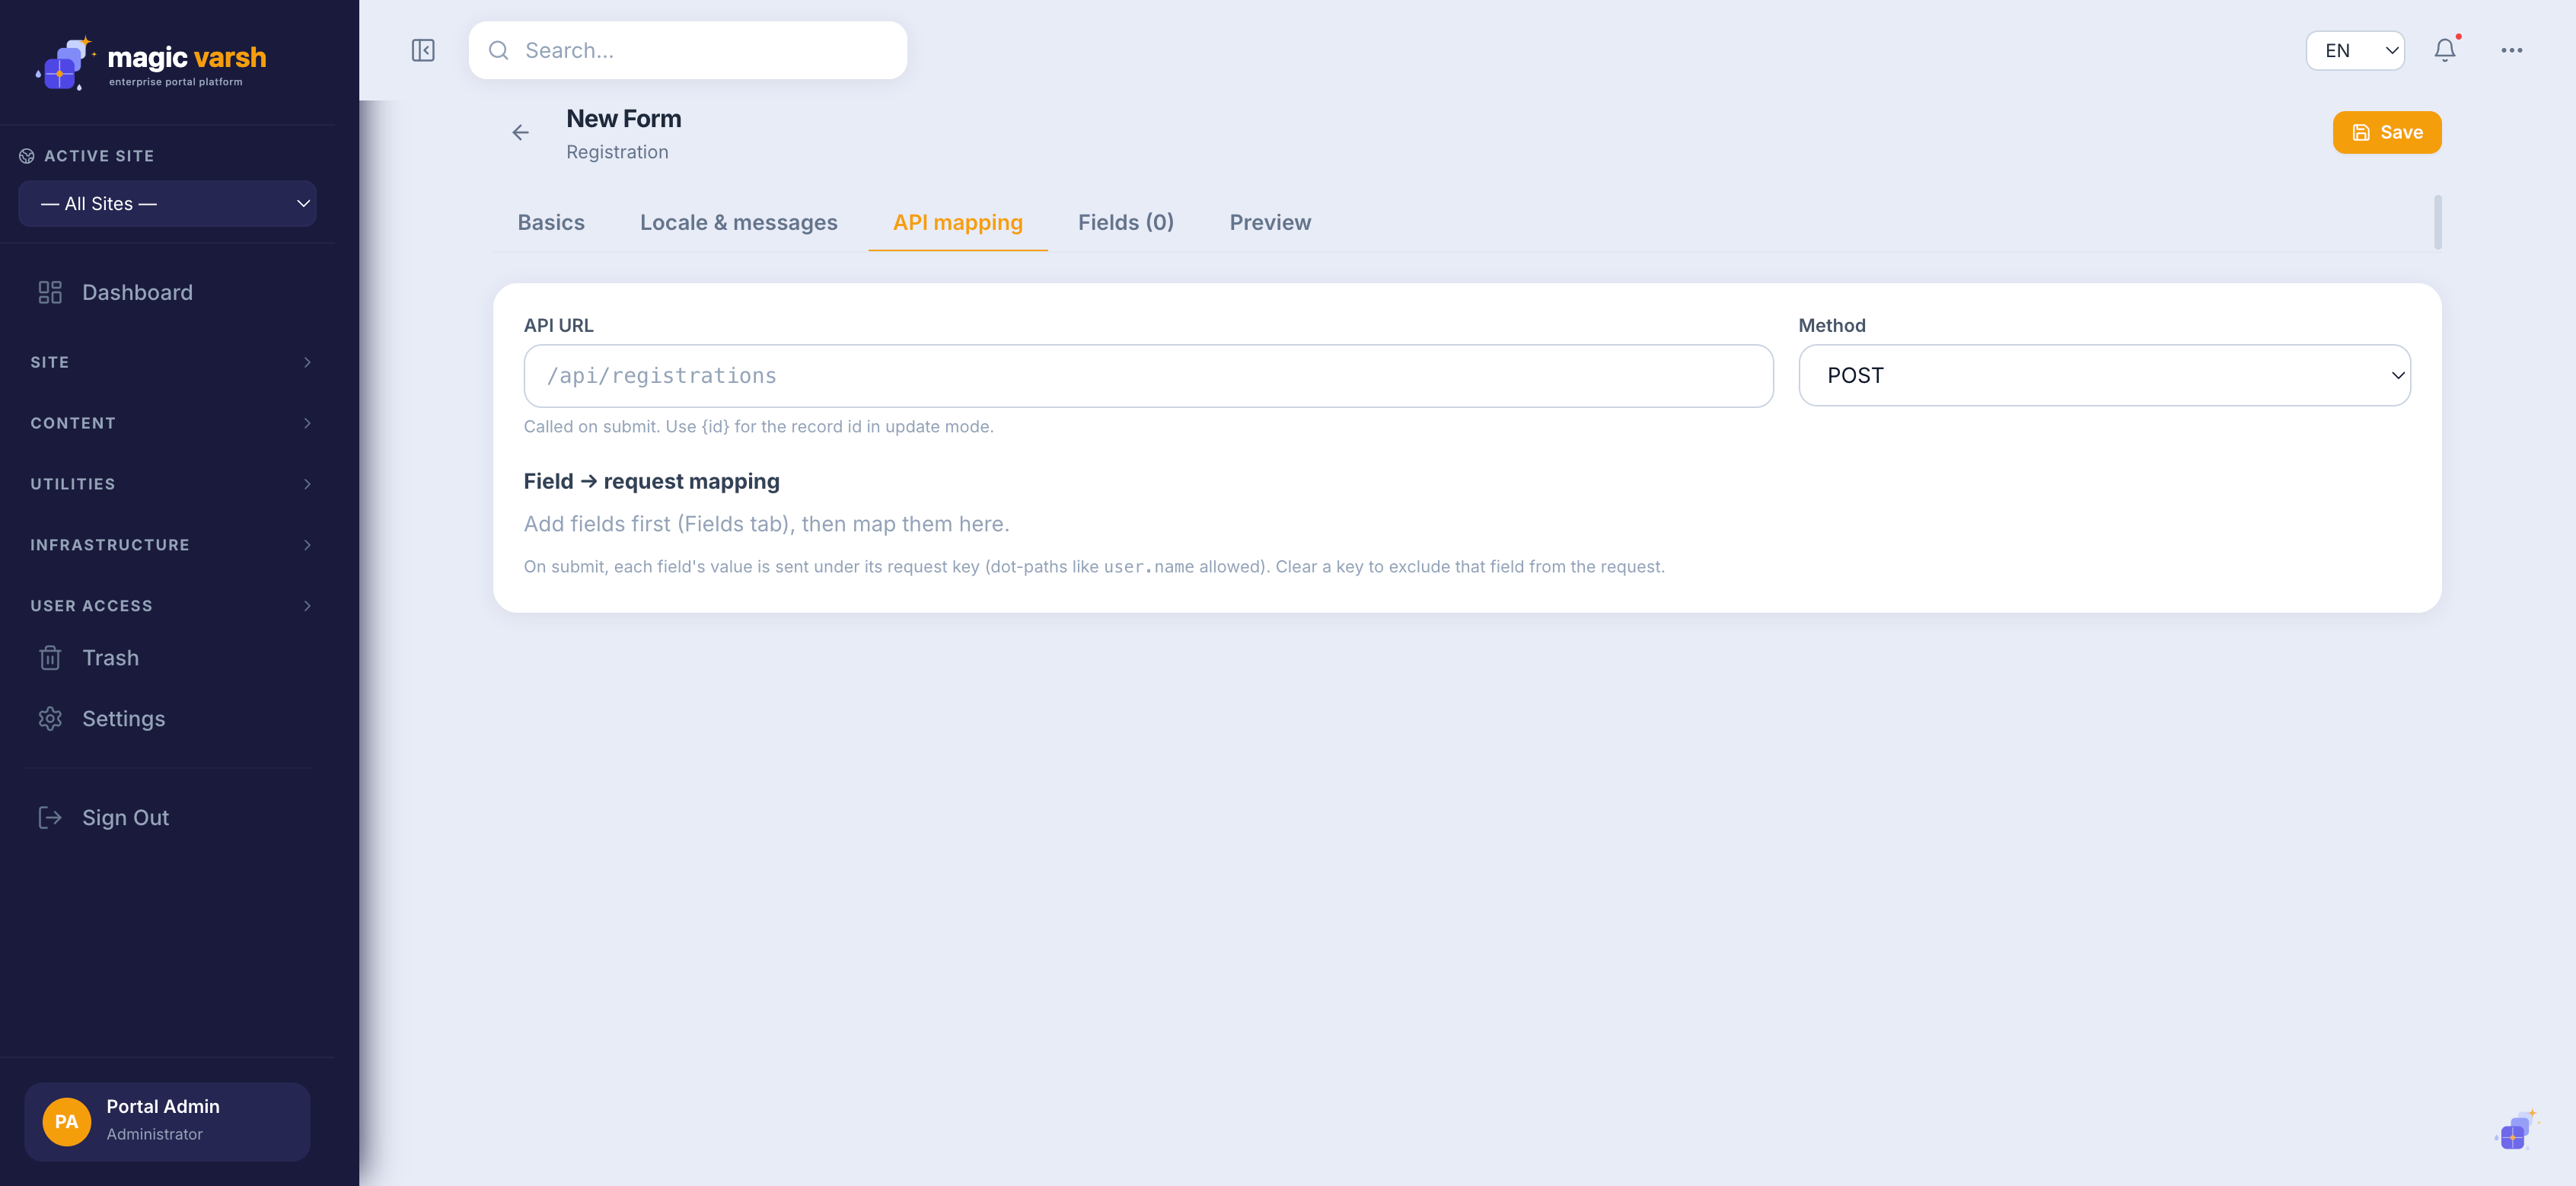Click the PA avatar circle

67,1121
